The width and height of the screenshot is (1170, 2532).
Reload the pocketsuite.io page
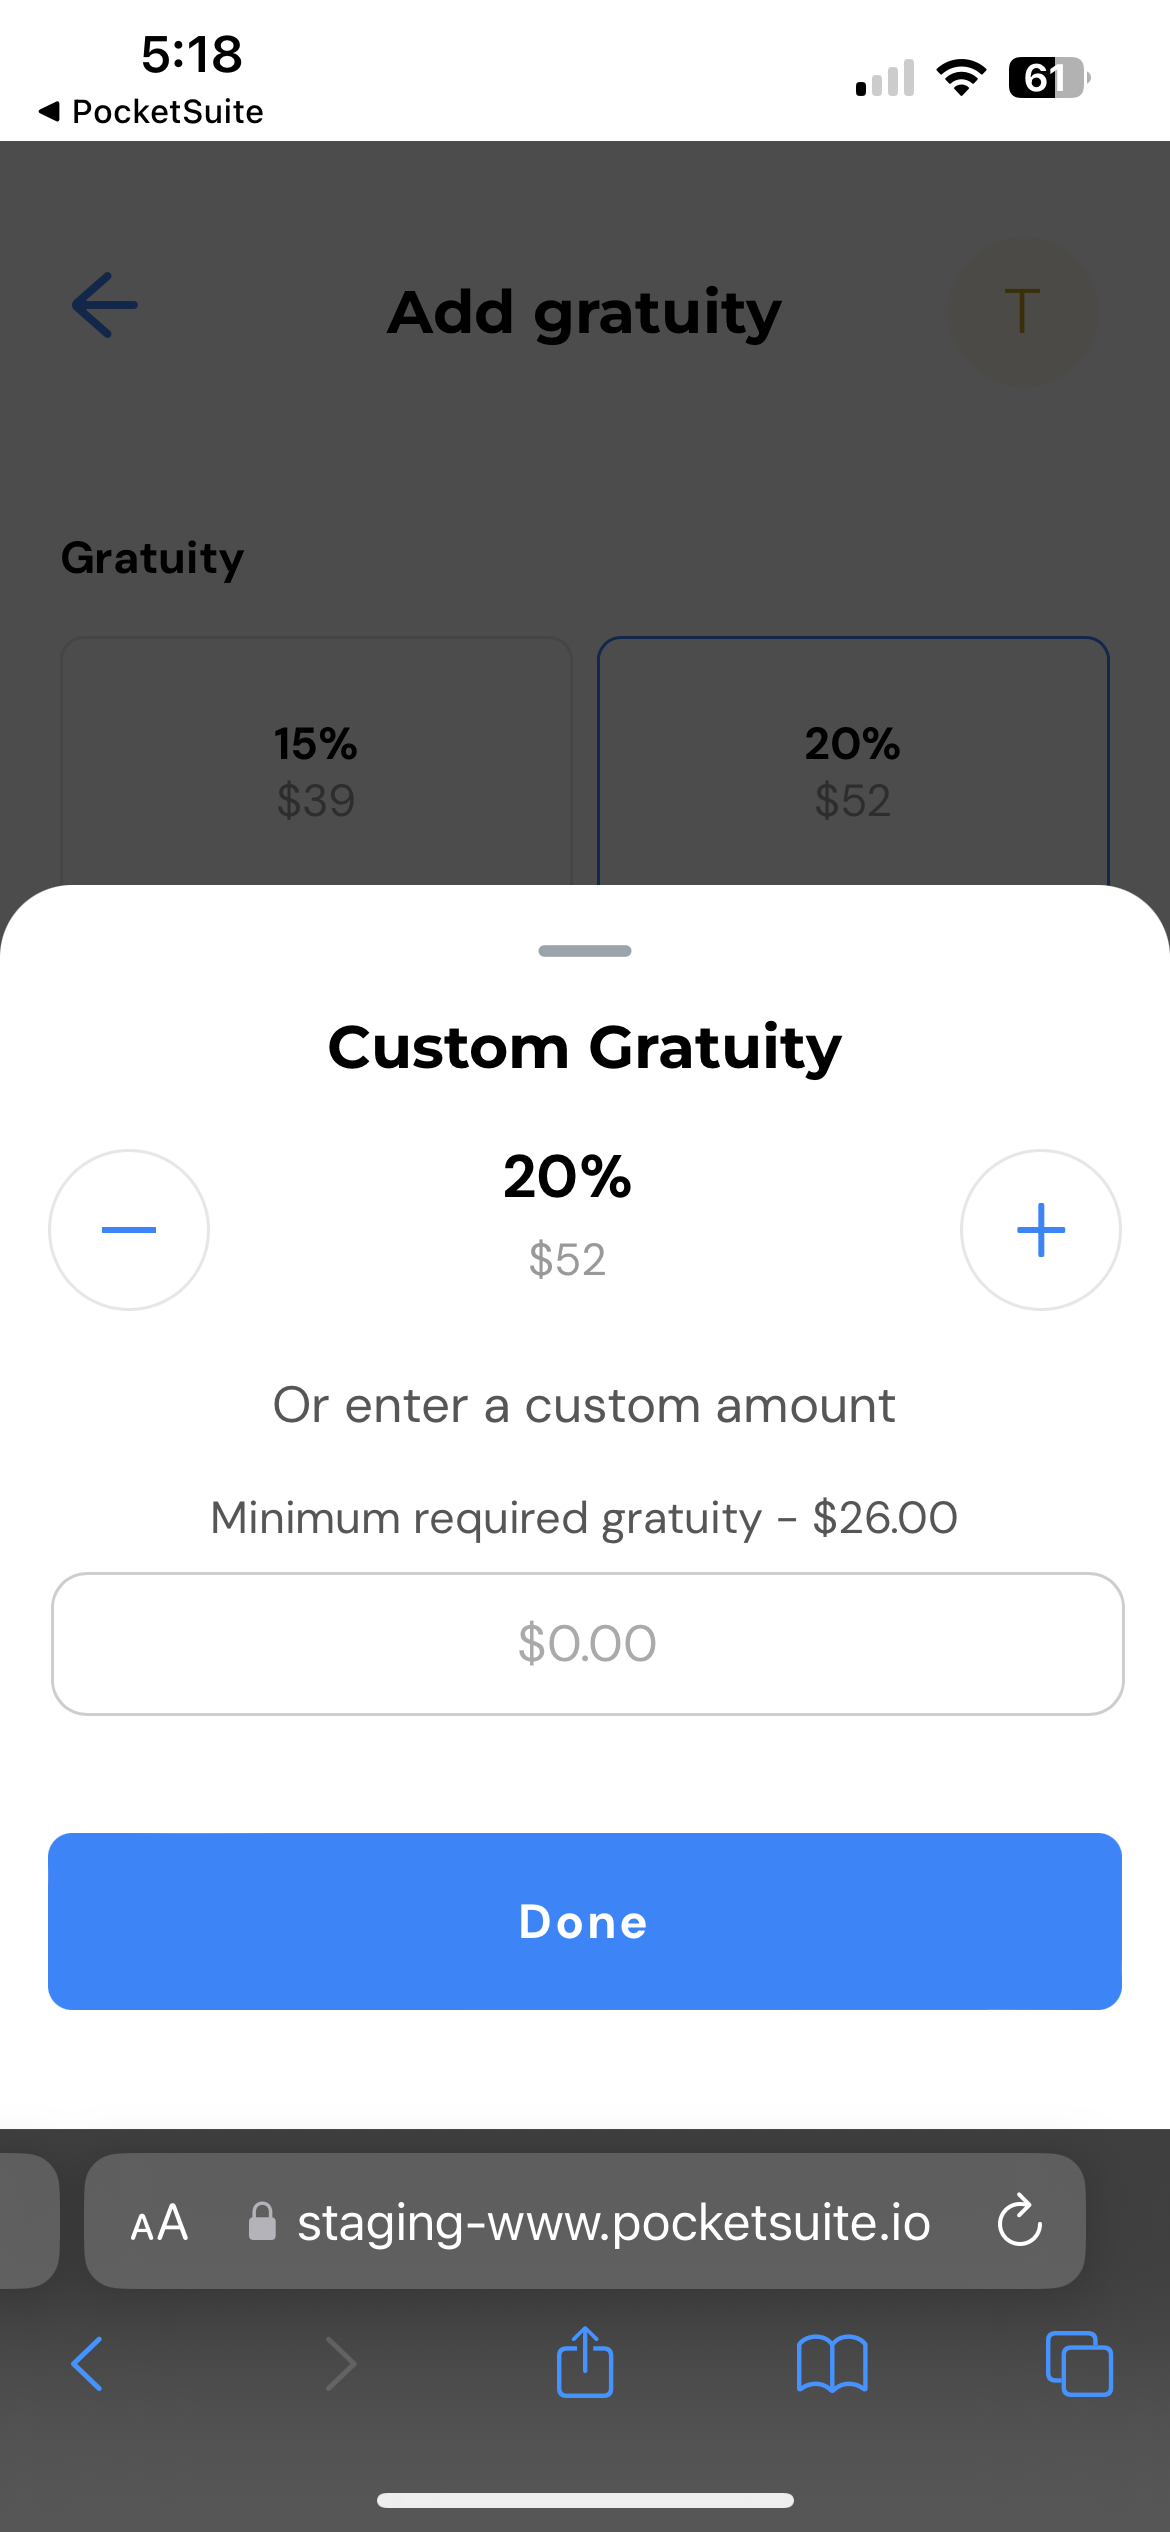[x=1019, y=2222]
